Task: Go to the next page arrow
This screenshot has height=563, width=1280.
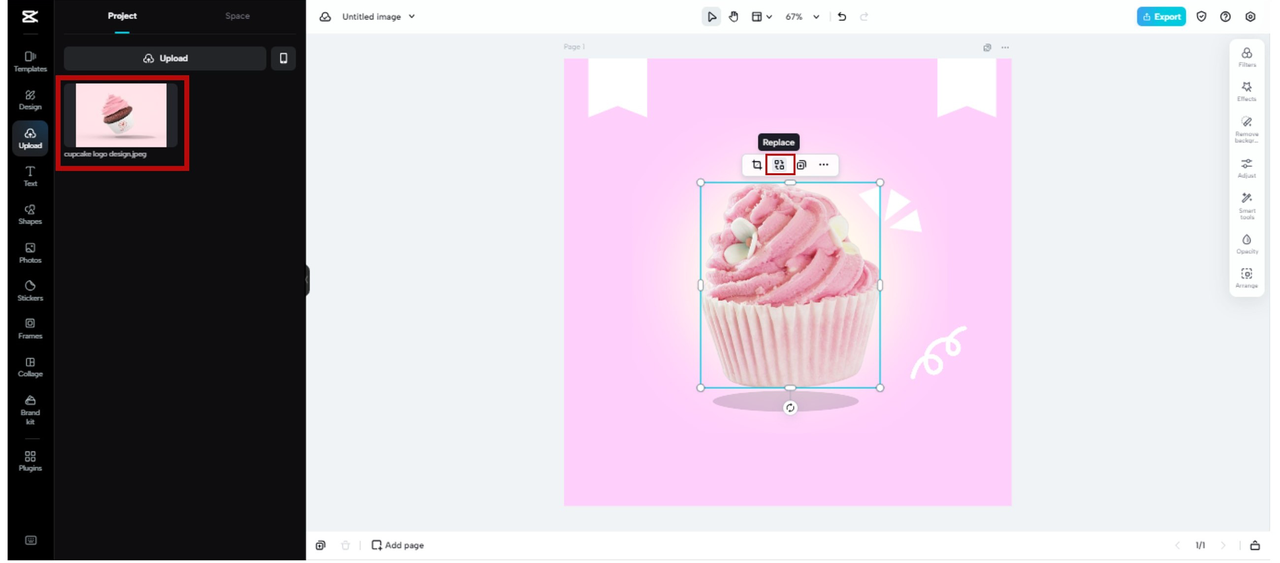Action: tap(1222, 545)
